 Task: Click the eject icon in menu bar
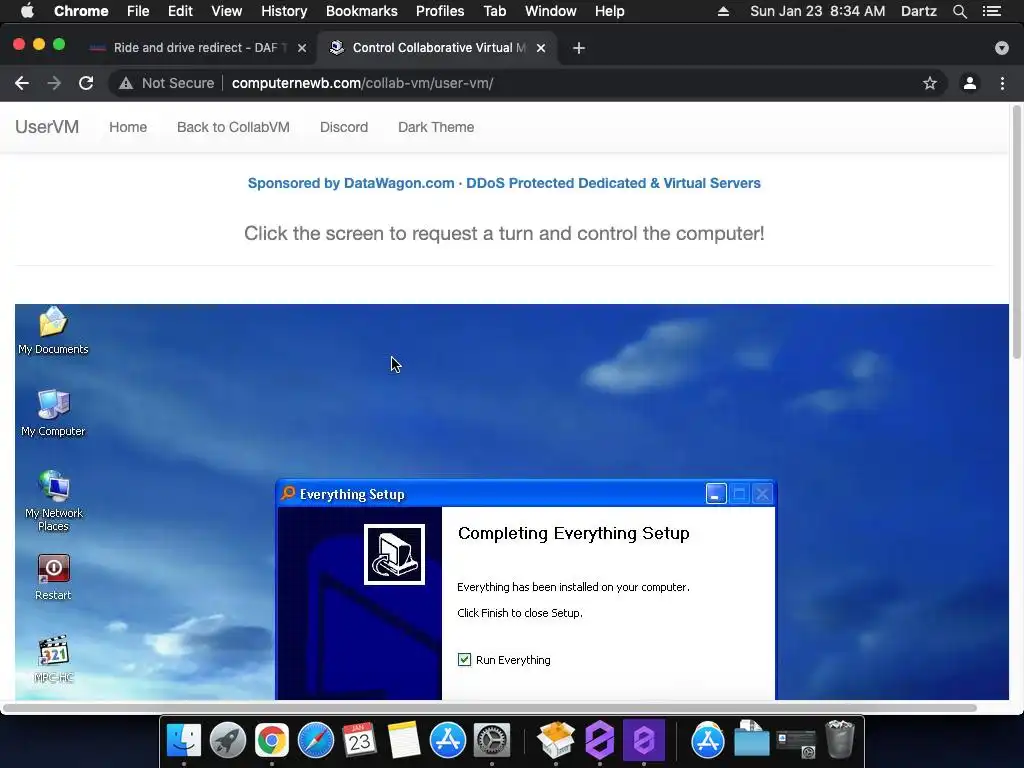pyautogui.click(x=723, y=11)
